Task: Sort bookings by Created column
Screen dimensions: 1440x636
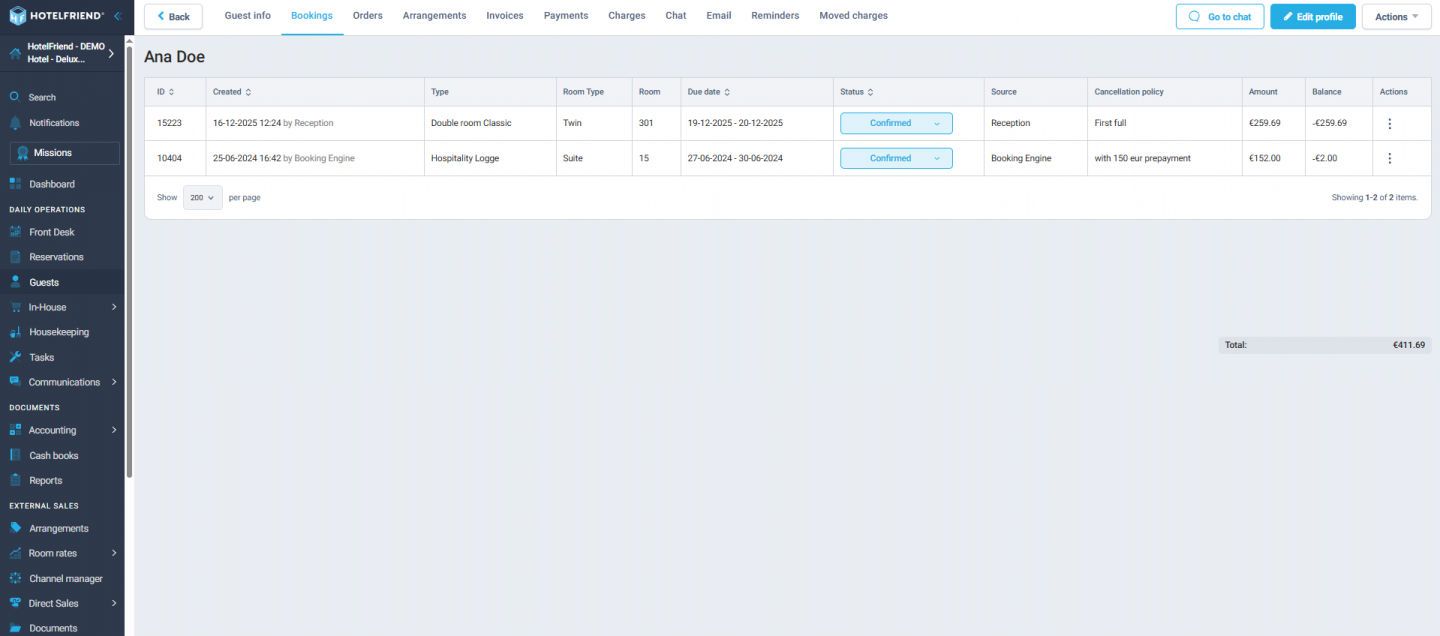Action: 232,92
